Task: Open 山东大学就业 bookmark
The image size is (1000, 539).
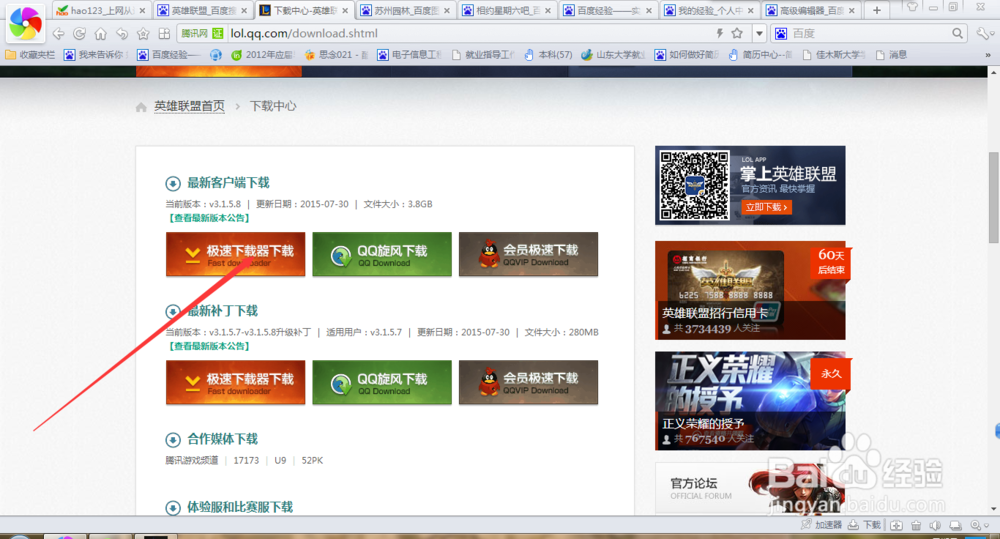Action: tap(613, 55)
